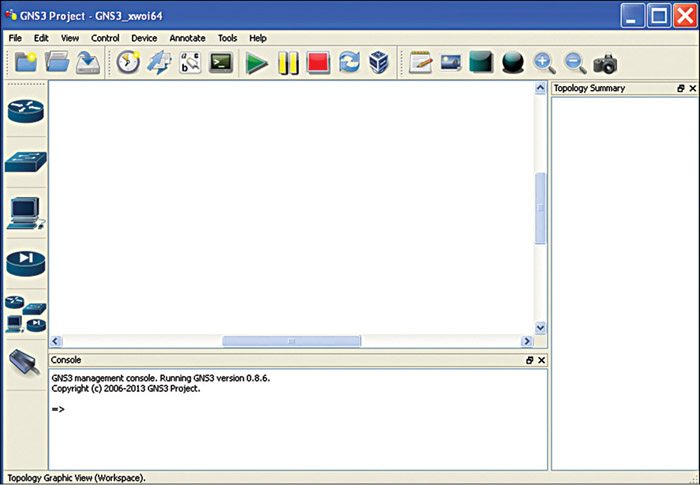This screenshot has width=700, height=485.
Task: Click the new blank project icon
Action: (x=25, y=63)
